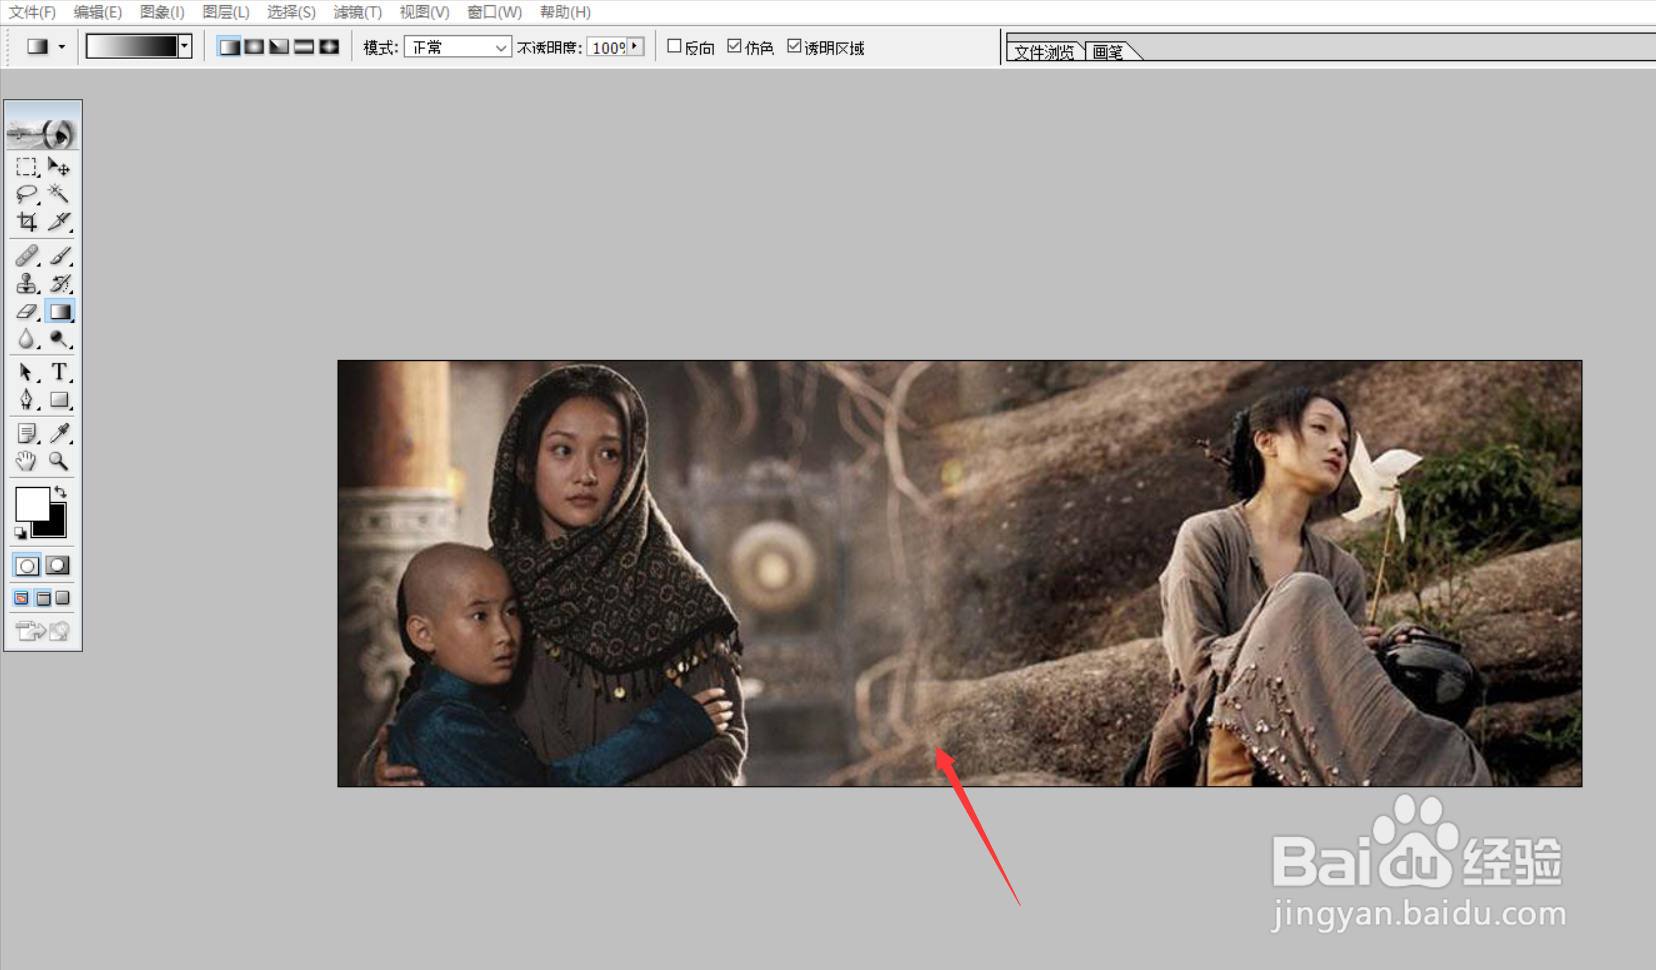Click the opacity 100% input field

coord(607,47)
